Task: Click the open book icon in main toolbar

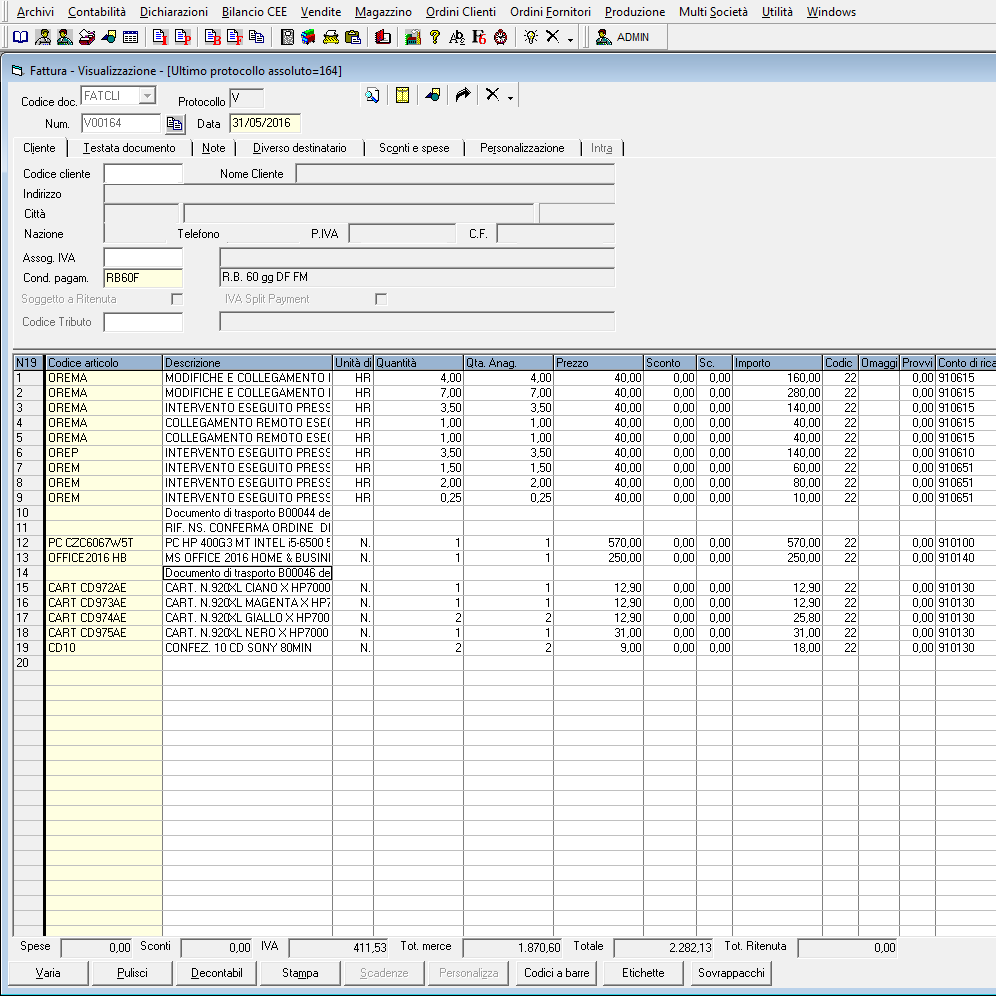Action: point(21,37)
